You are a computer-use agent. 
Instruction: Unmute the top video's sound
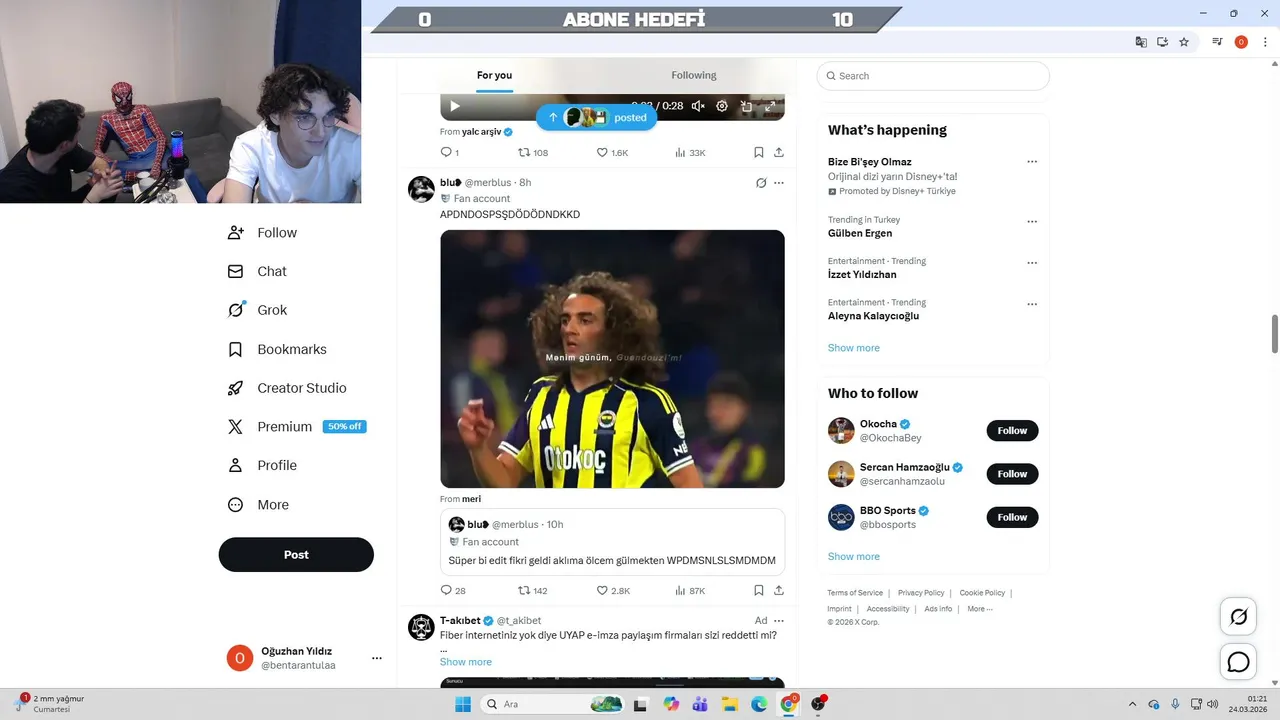pyautogui.click(x=698, y=106)
